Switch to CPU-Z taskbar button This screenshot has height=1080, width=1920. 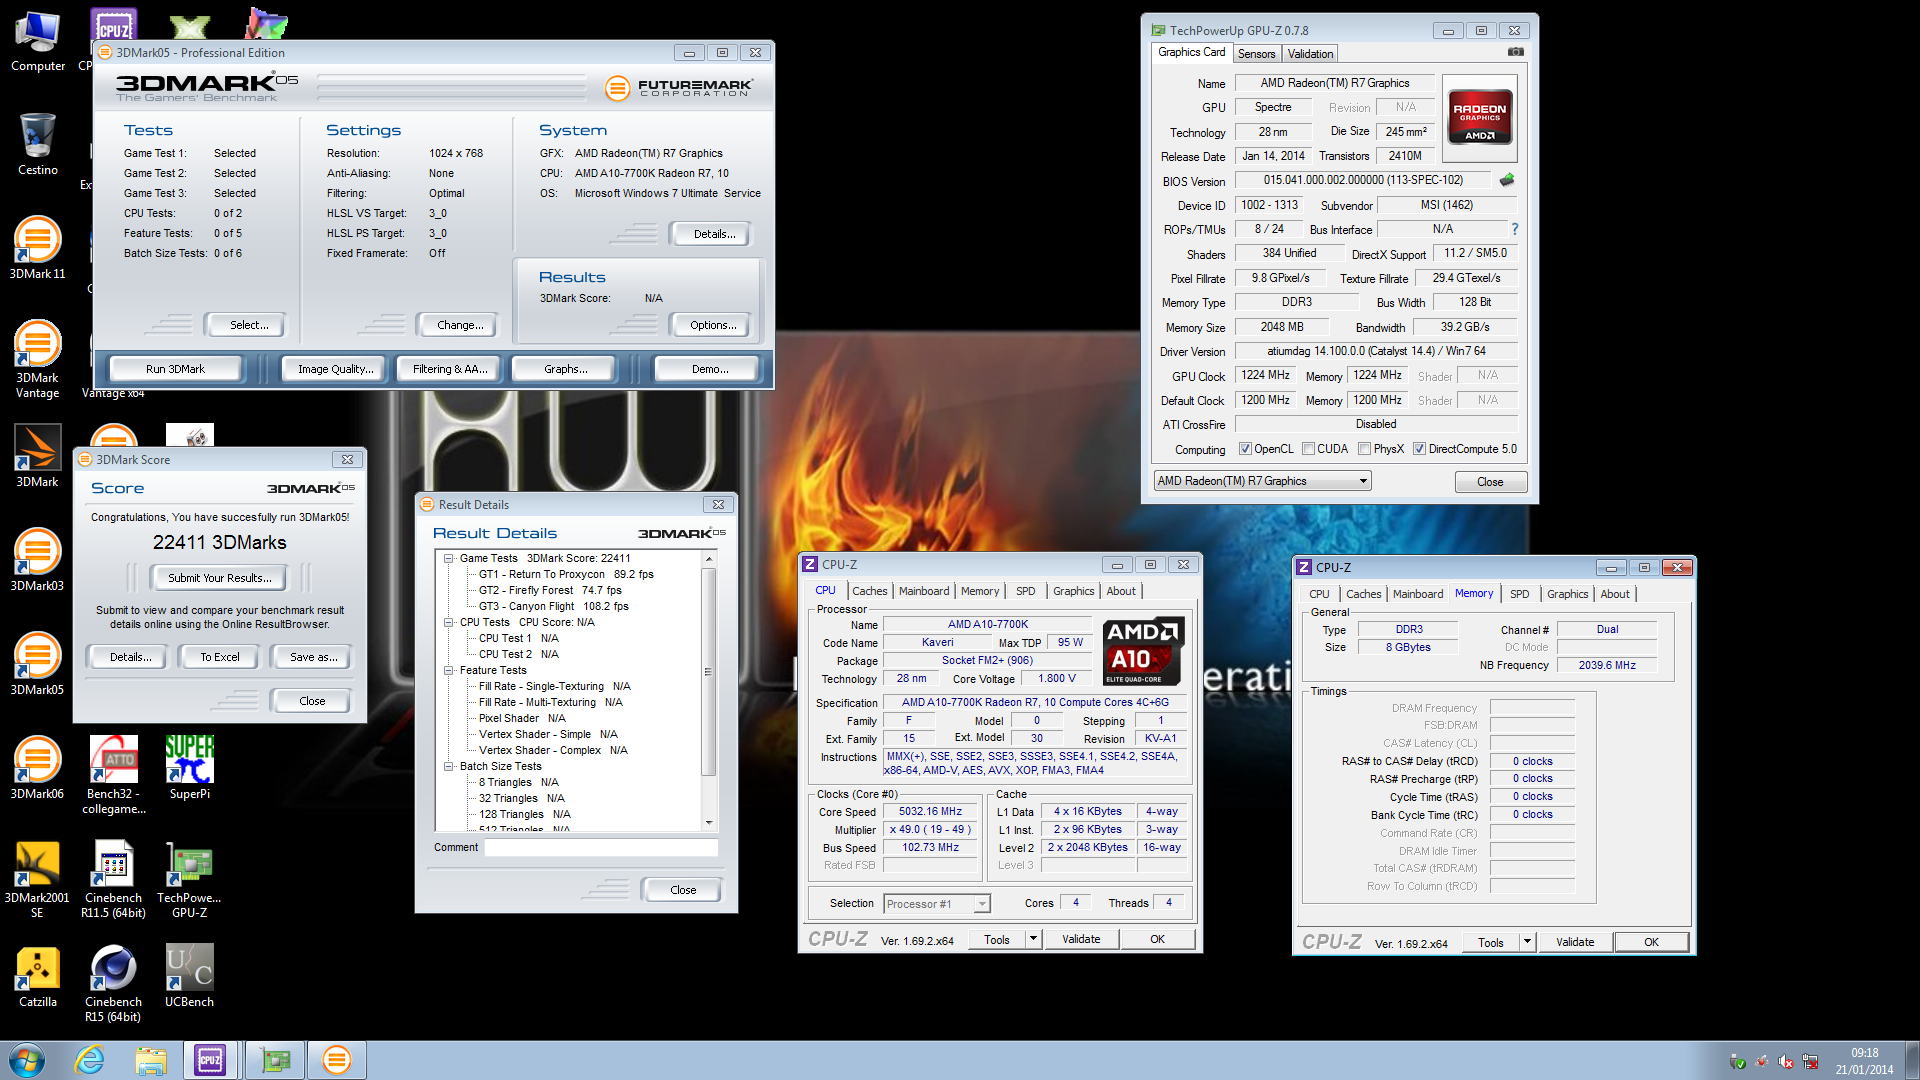click(x=211, y=1060)
